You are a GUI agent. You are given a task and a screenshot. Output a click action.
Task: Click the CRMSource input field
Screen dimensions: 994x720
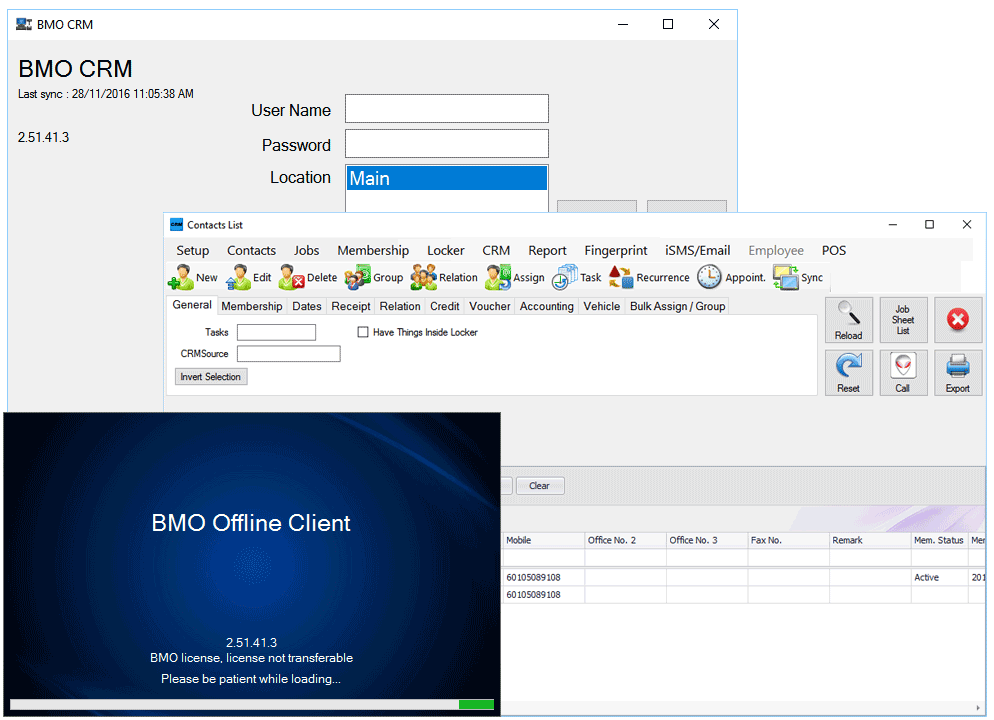coord(288,354)
